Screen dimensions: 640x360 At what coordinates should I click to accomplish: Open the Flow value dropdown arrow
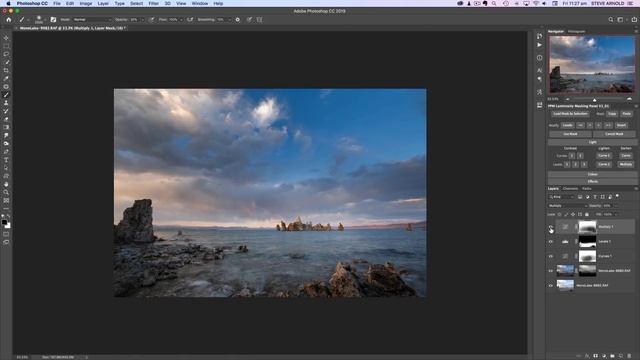181,20
